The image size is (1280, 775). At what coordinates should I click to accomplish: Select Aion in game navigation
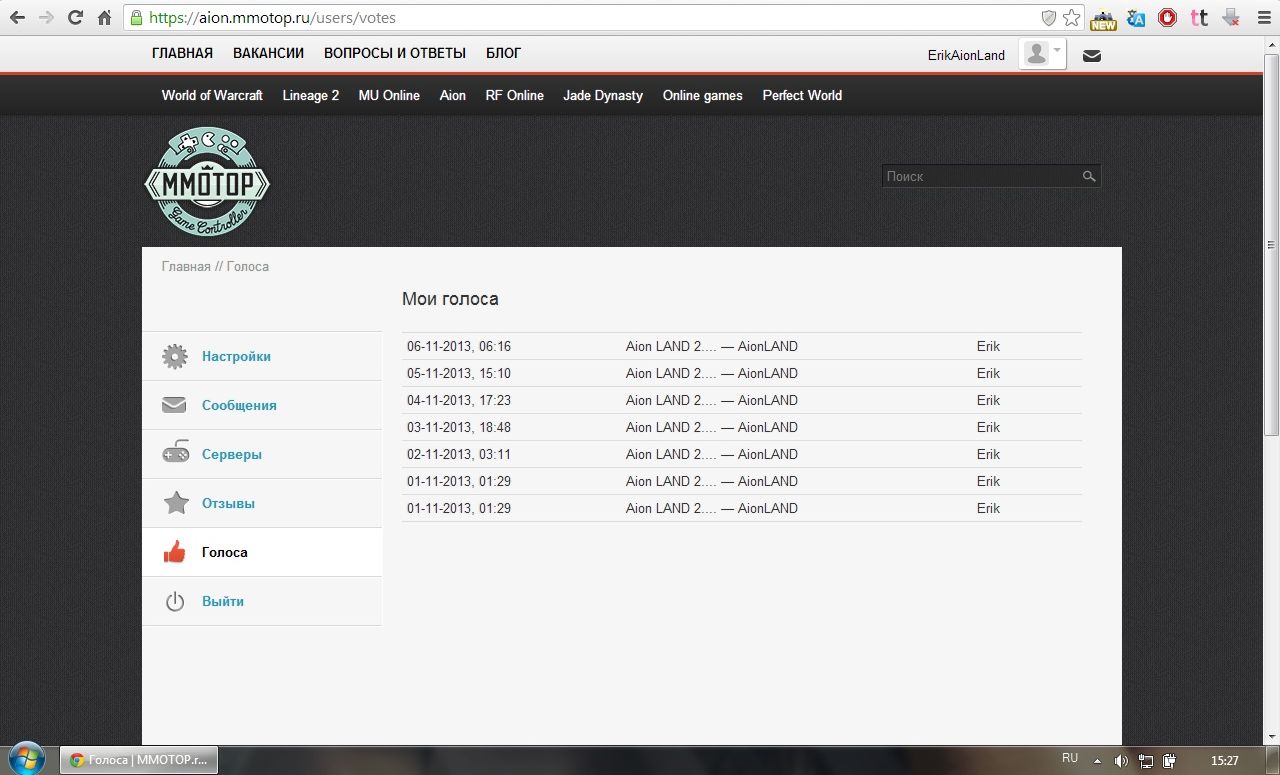453,95
